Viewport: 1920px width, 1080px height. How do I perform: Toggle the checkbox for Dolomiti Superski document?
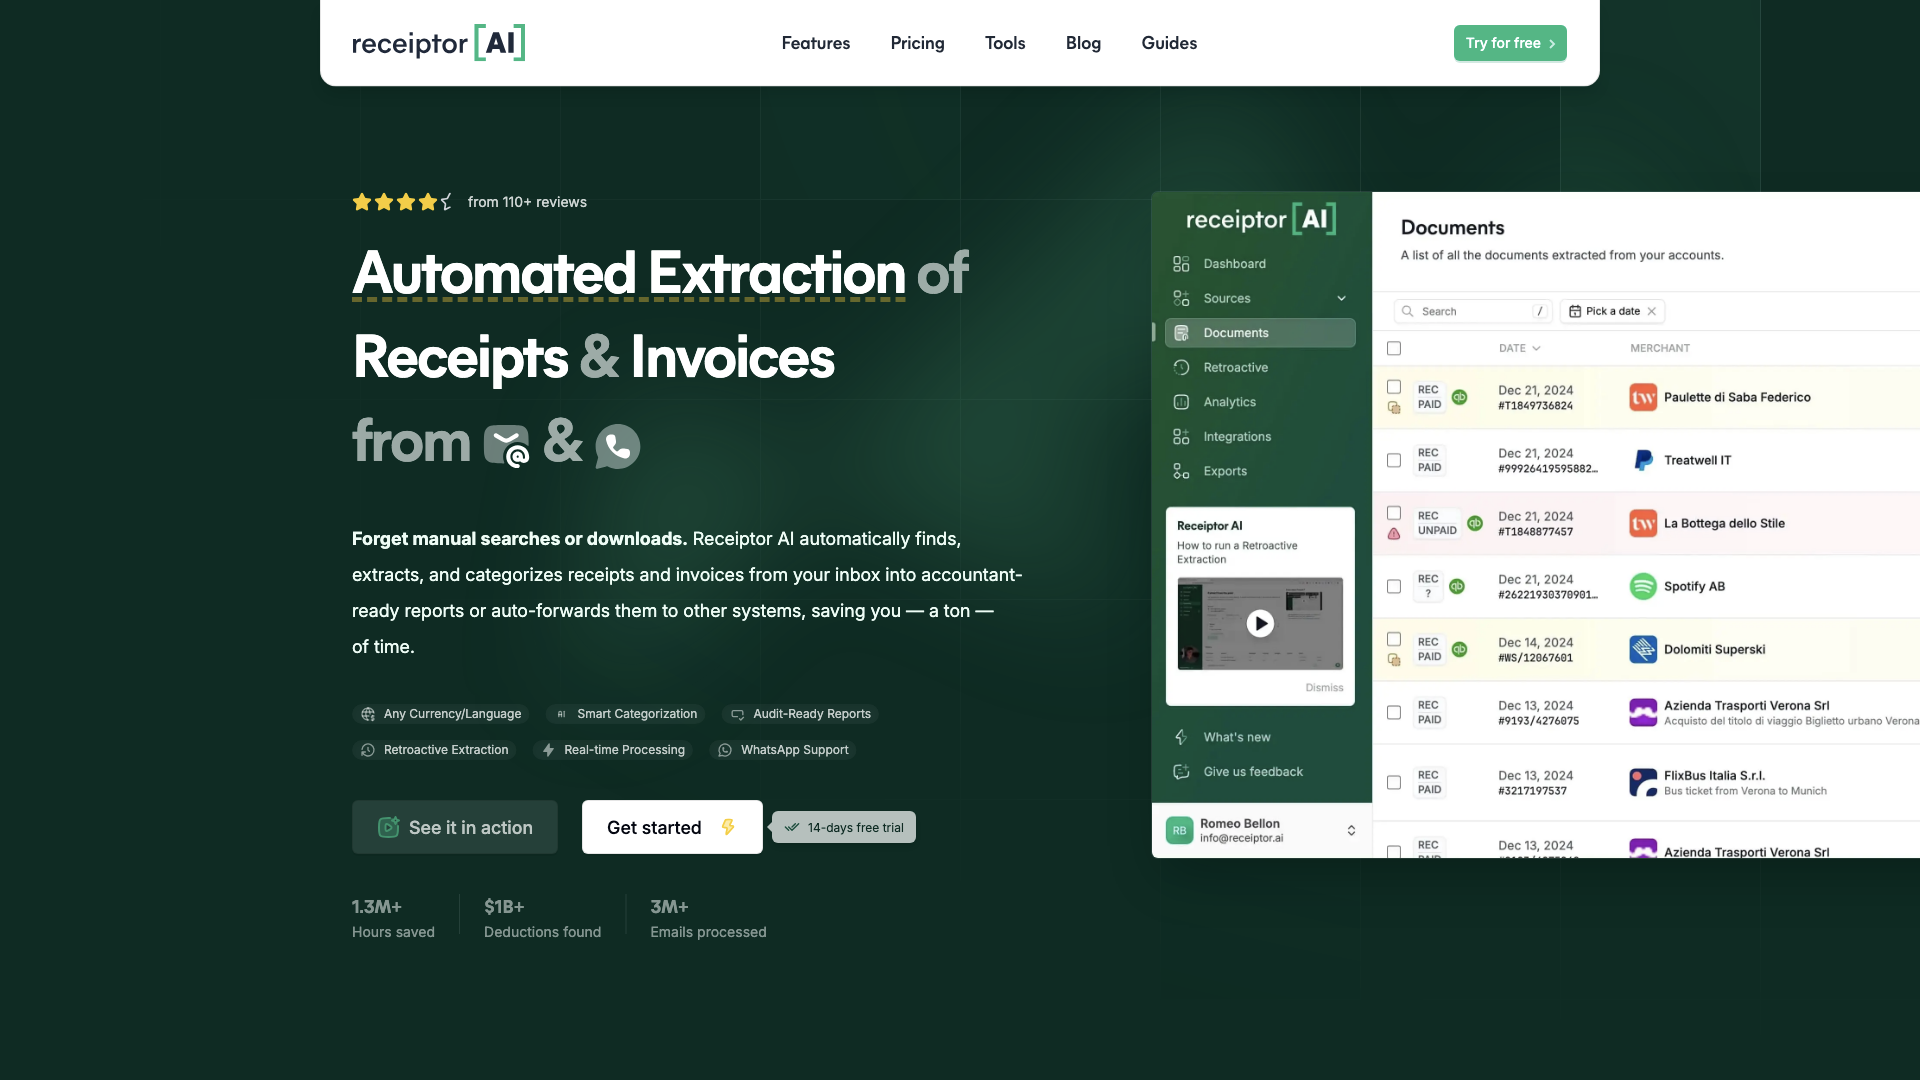1394,642
